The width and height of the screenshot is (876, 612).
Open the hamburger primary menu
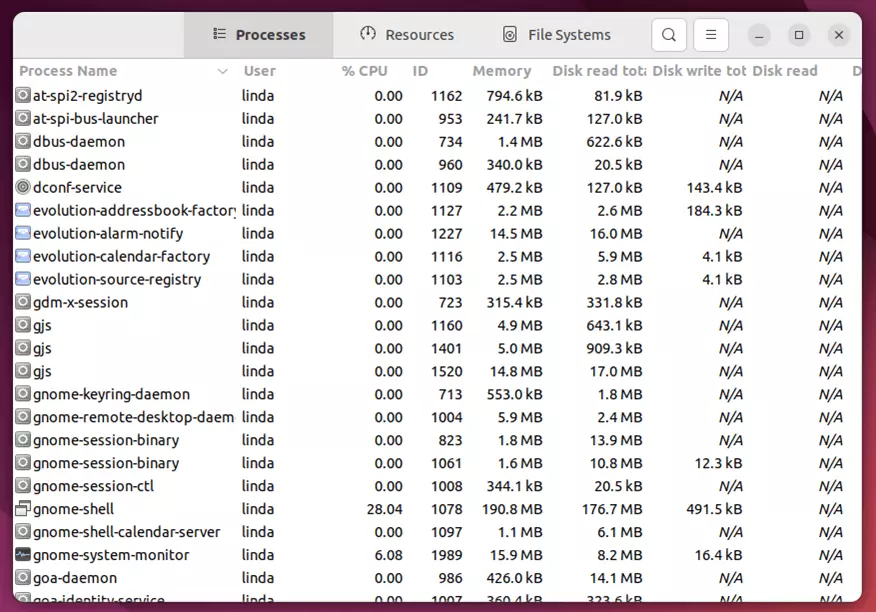710,34
